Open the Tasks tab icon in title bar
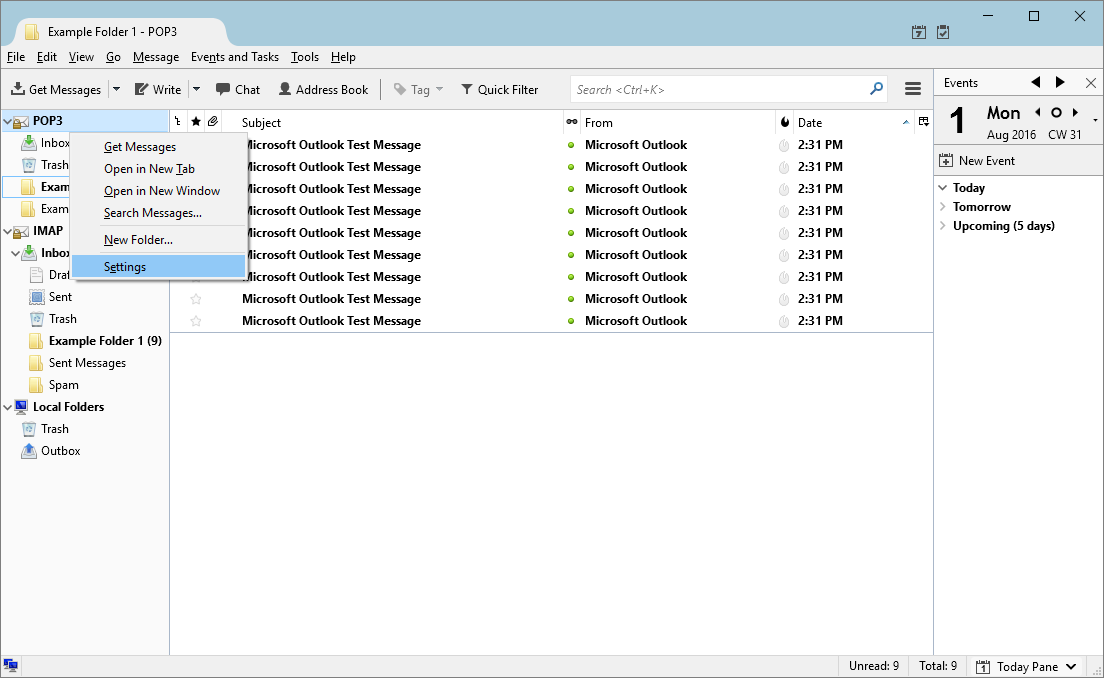 [x=943, y=32]
